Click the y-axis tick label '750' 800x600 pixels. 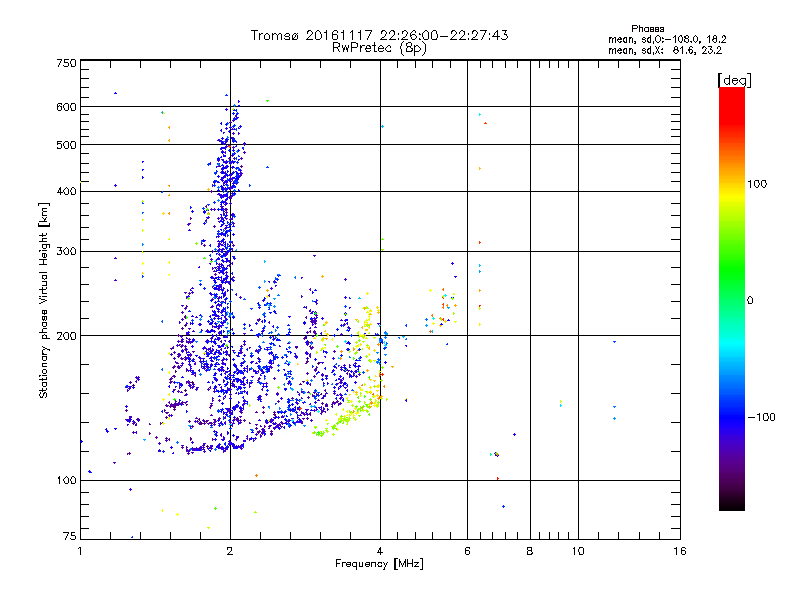(66, 63)
